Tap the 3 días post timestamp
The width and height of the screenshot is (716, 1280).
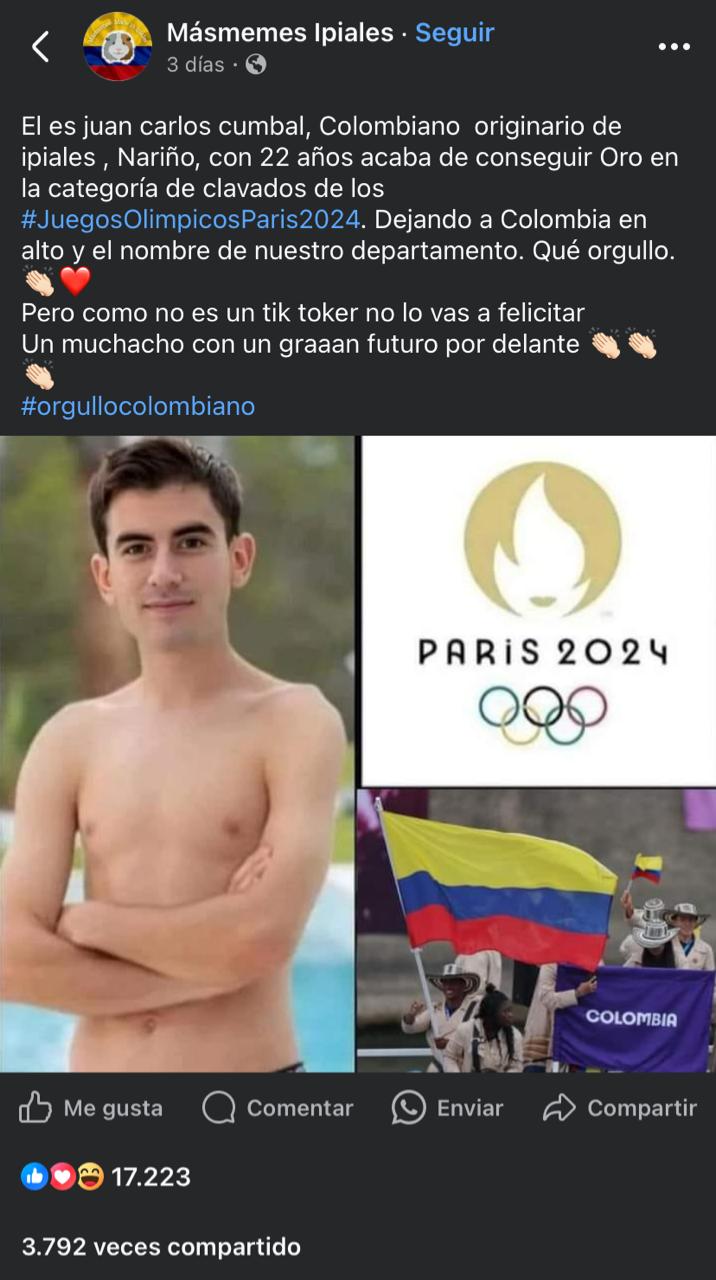point(195,65)
